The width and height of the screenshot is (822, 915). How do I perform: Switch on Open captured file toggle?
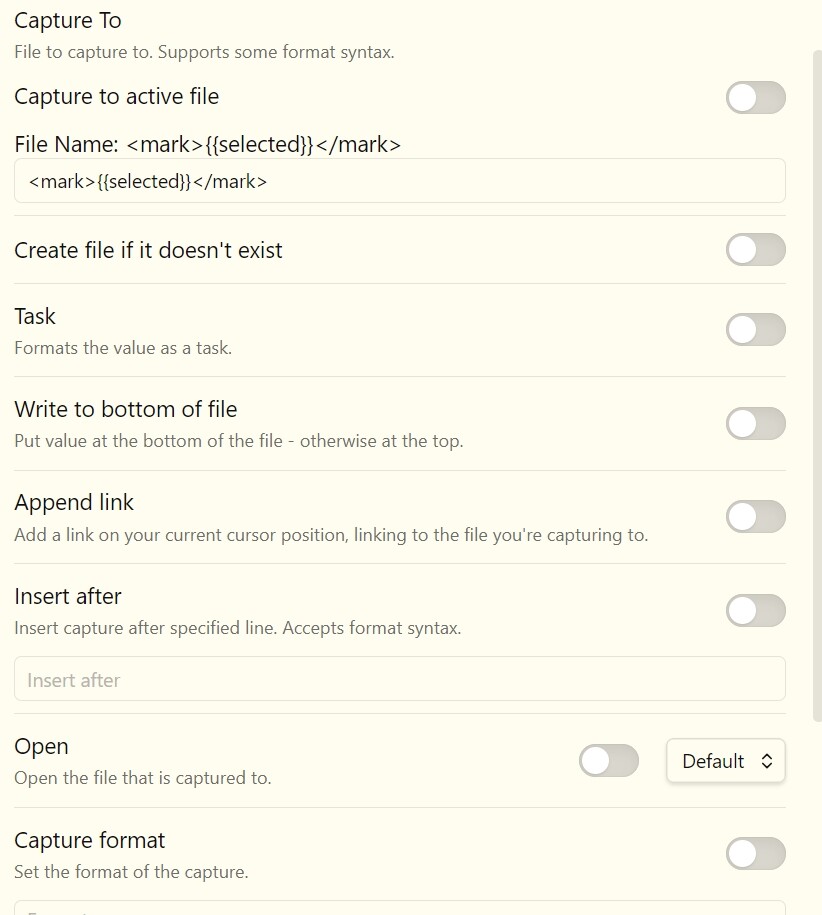608,761
